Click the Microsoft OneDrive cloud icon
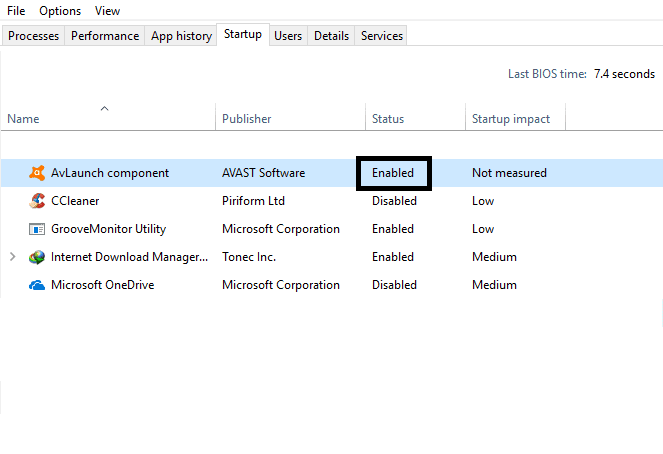Image resolution: width=663 pixels, height=454 pixels. tap(37, 285)
